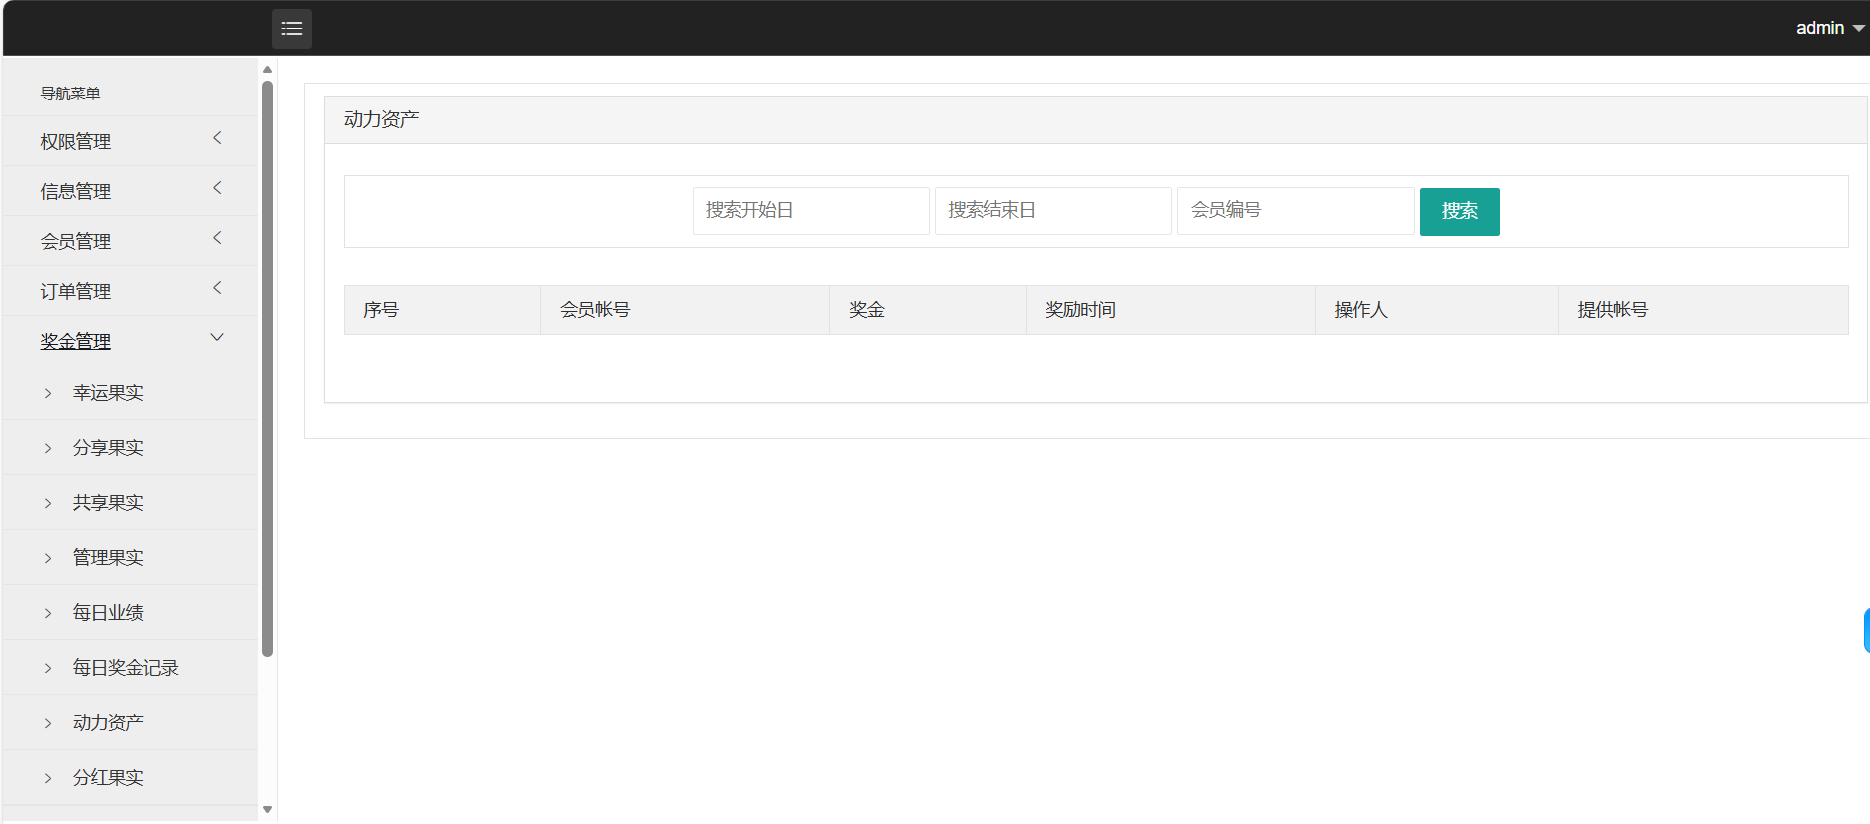Click the 搜索结束日 date field
Image resolution: width=1870 pixels, height=824 pixels.
pyautogui.click(x=1052, y=211)
